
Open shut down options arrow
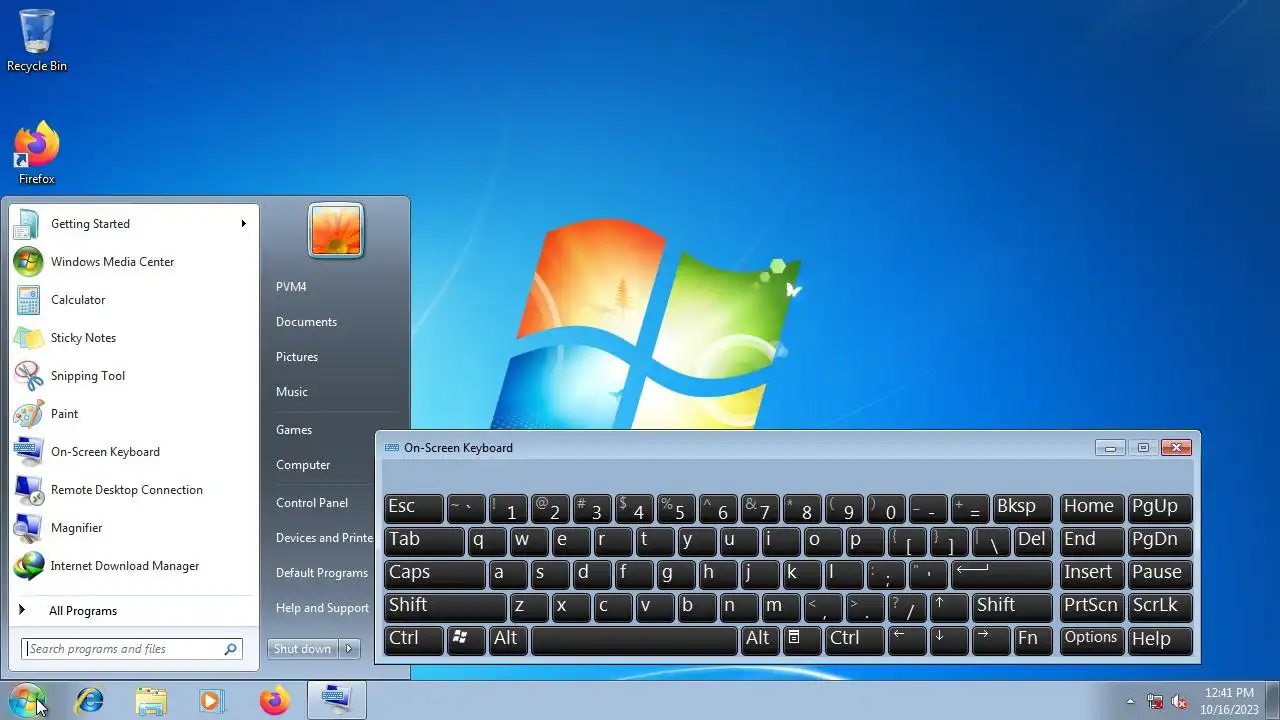tap(349, 649)
